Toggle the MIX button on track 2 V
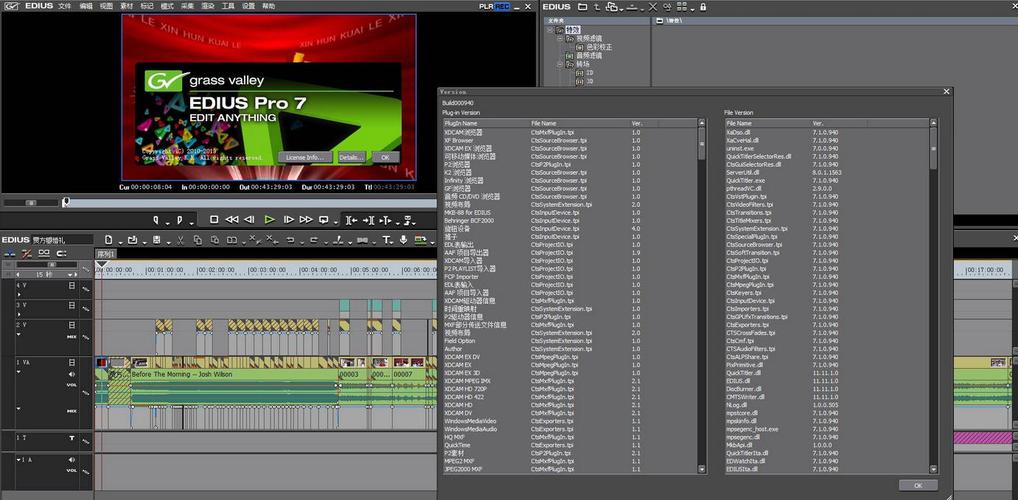 click(x=71, y=337)
